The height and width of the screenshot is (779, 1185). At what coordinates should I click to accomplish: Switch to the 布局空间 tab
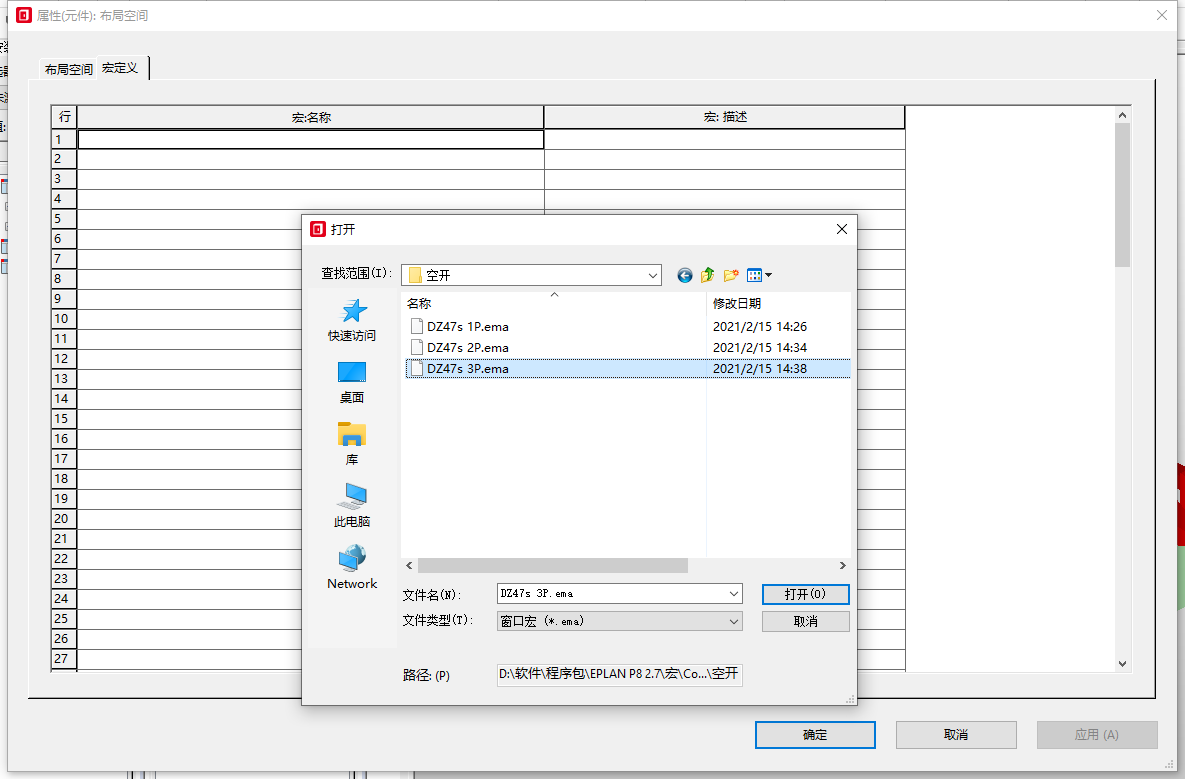pos(68,69)
